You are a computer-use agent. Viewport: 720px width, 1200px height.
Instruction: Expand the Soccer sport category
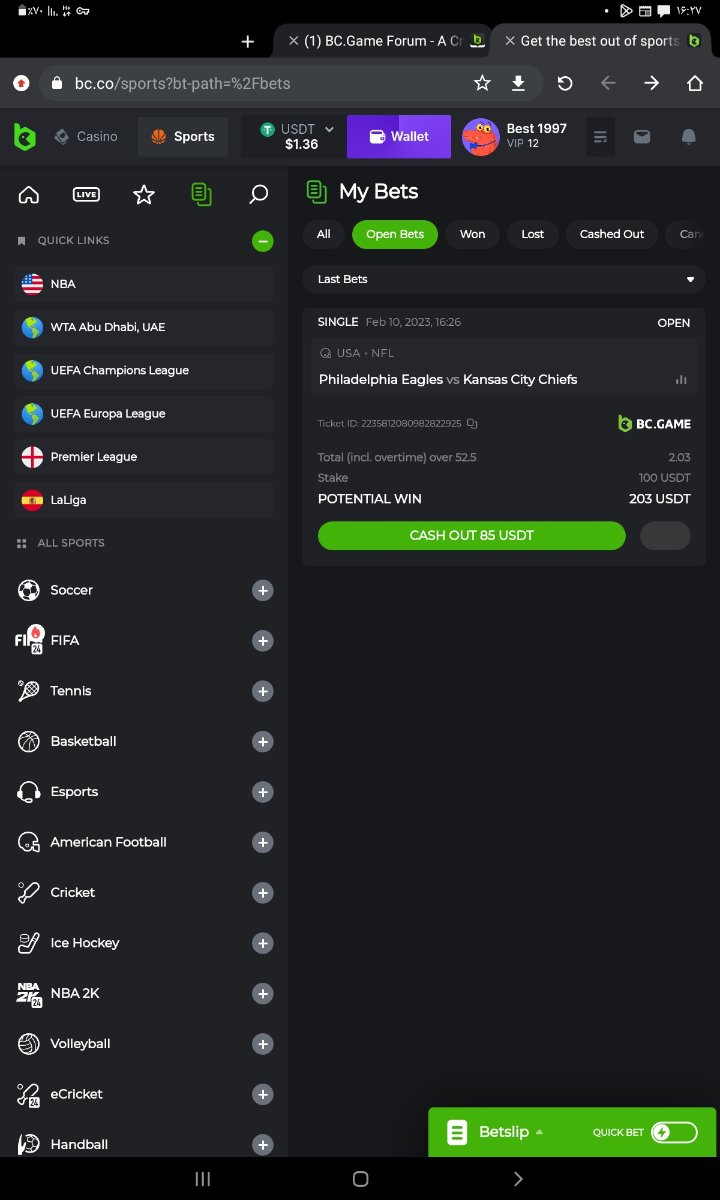click(262, 591)
